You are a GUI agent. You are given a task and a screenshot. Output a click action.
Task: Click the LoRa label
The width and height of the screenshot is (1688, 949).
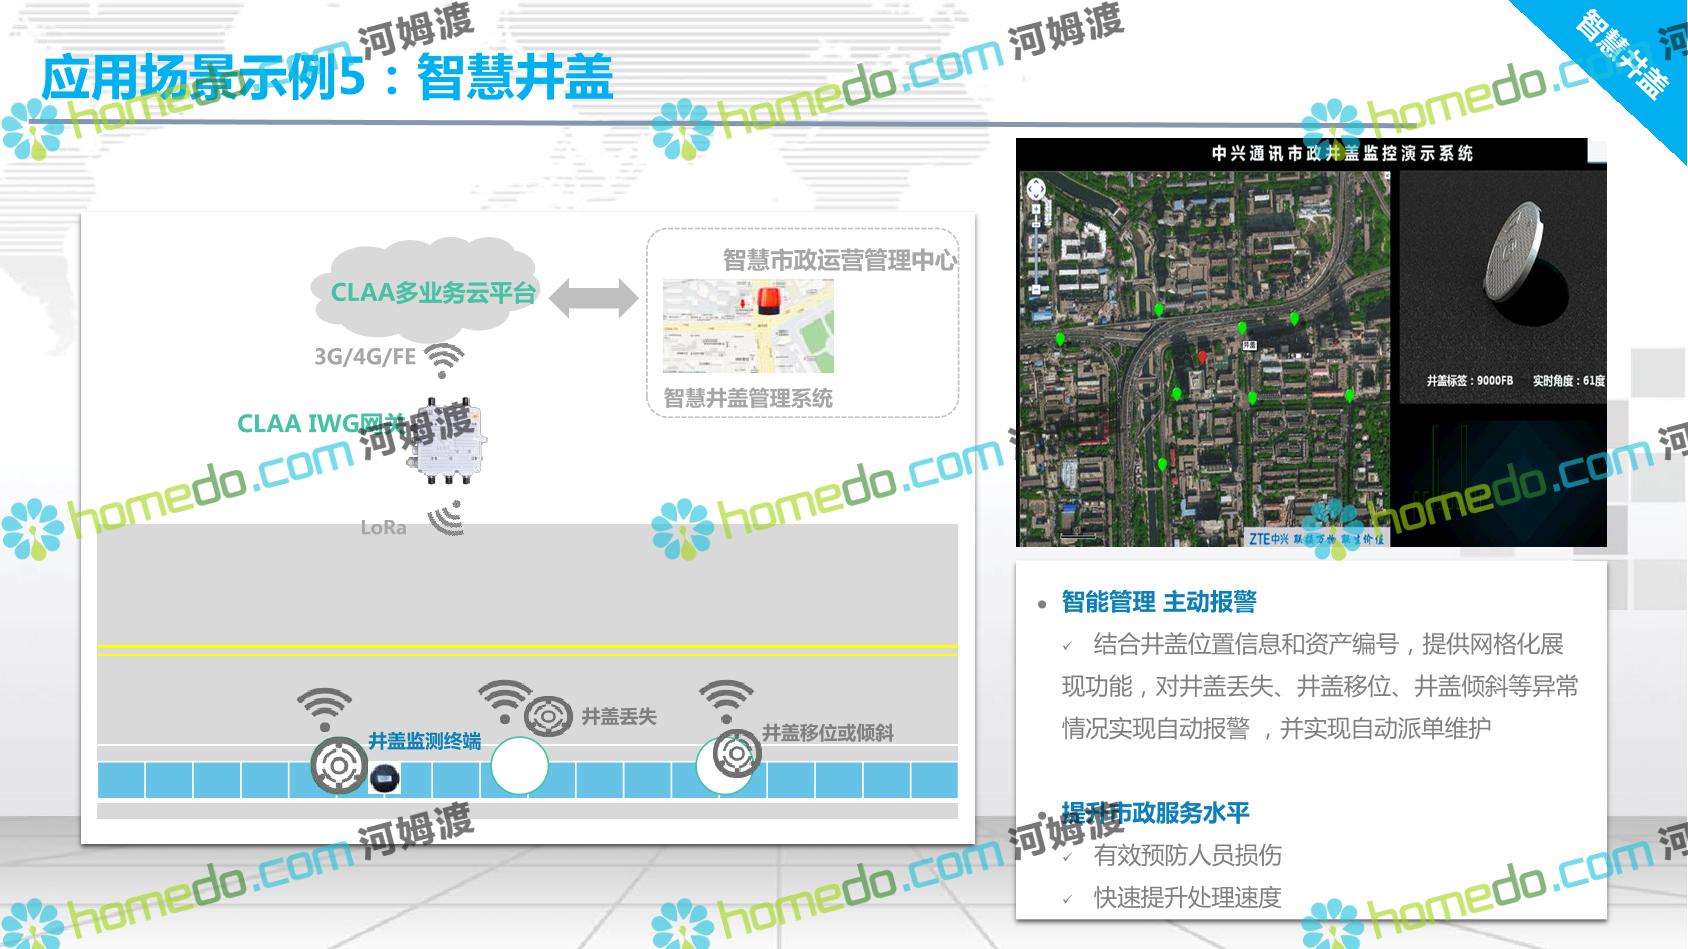(x=383, y=527)
